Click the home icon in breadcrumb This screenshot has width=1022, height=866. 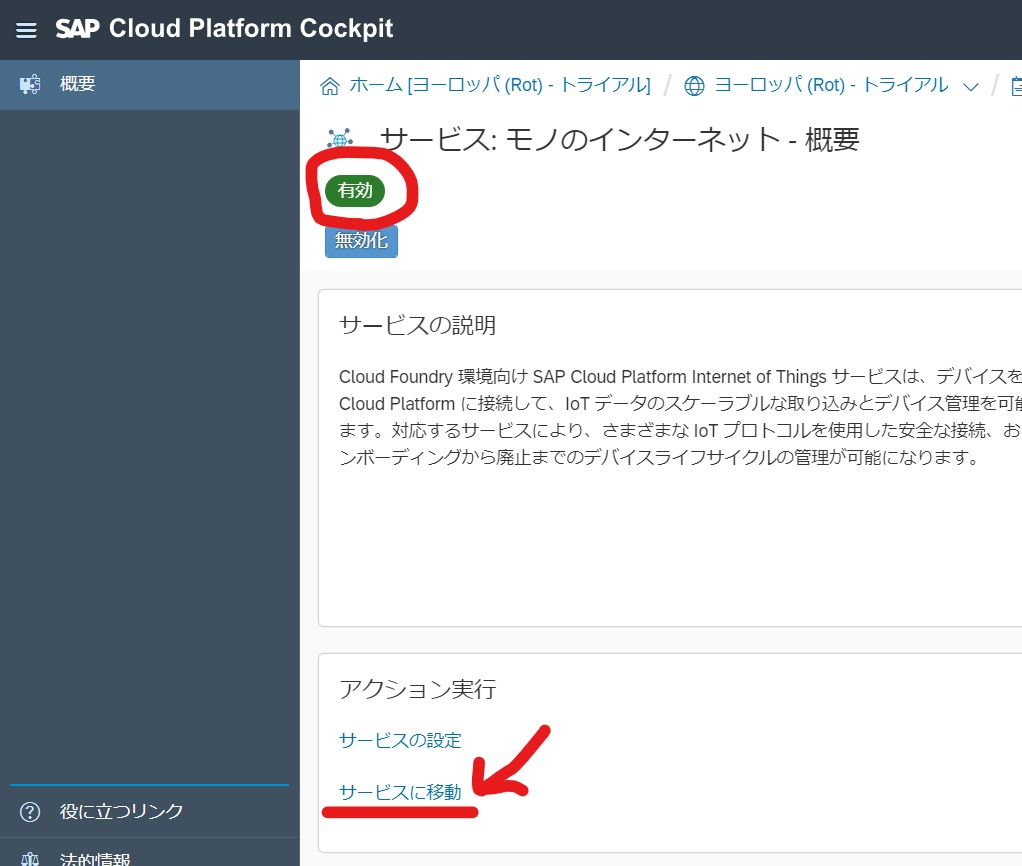pyautogui.click(x=330, y=86)
